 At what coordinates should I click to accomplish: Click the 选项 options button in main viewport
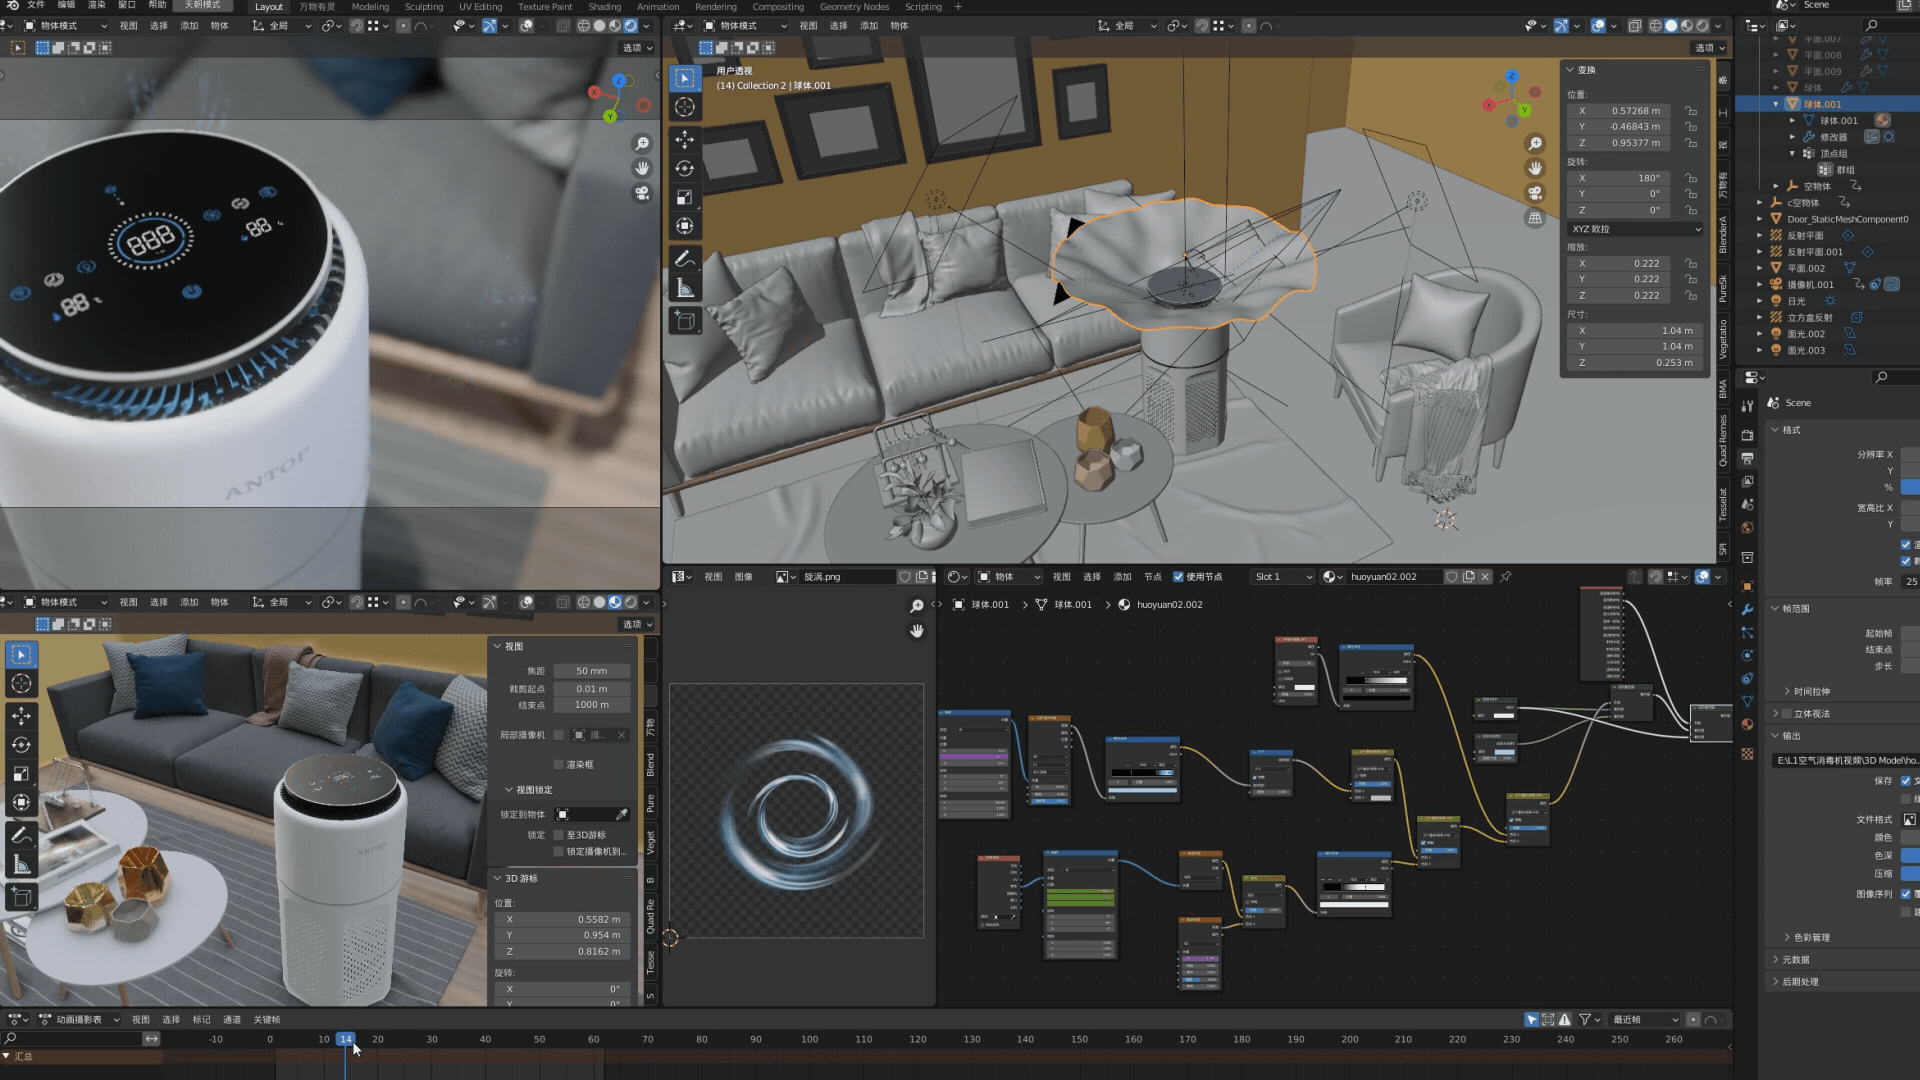[x=1709, y=48]
